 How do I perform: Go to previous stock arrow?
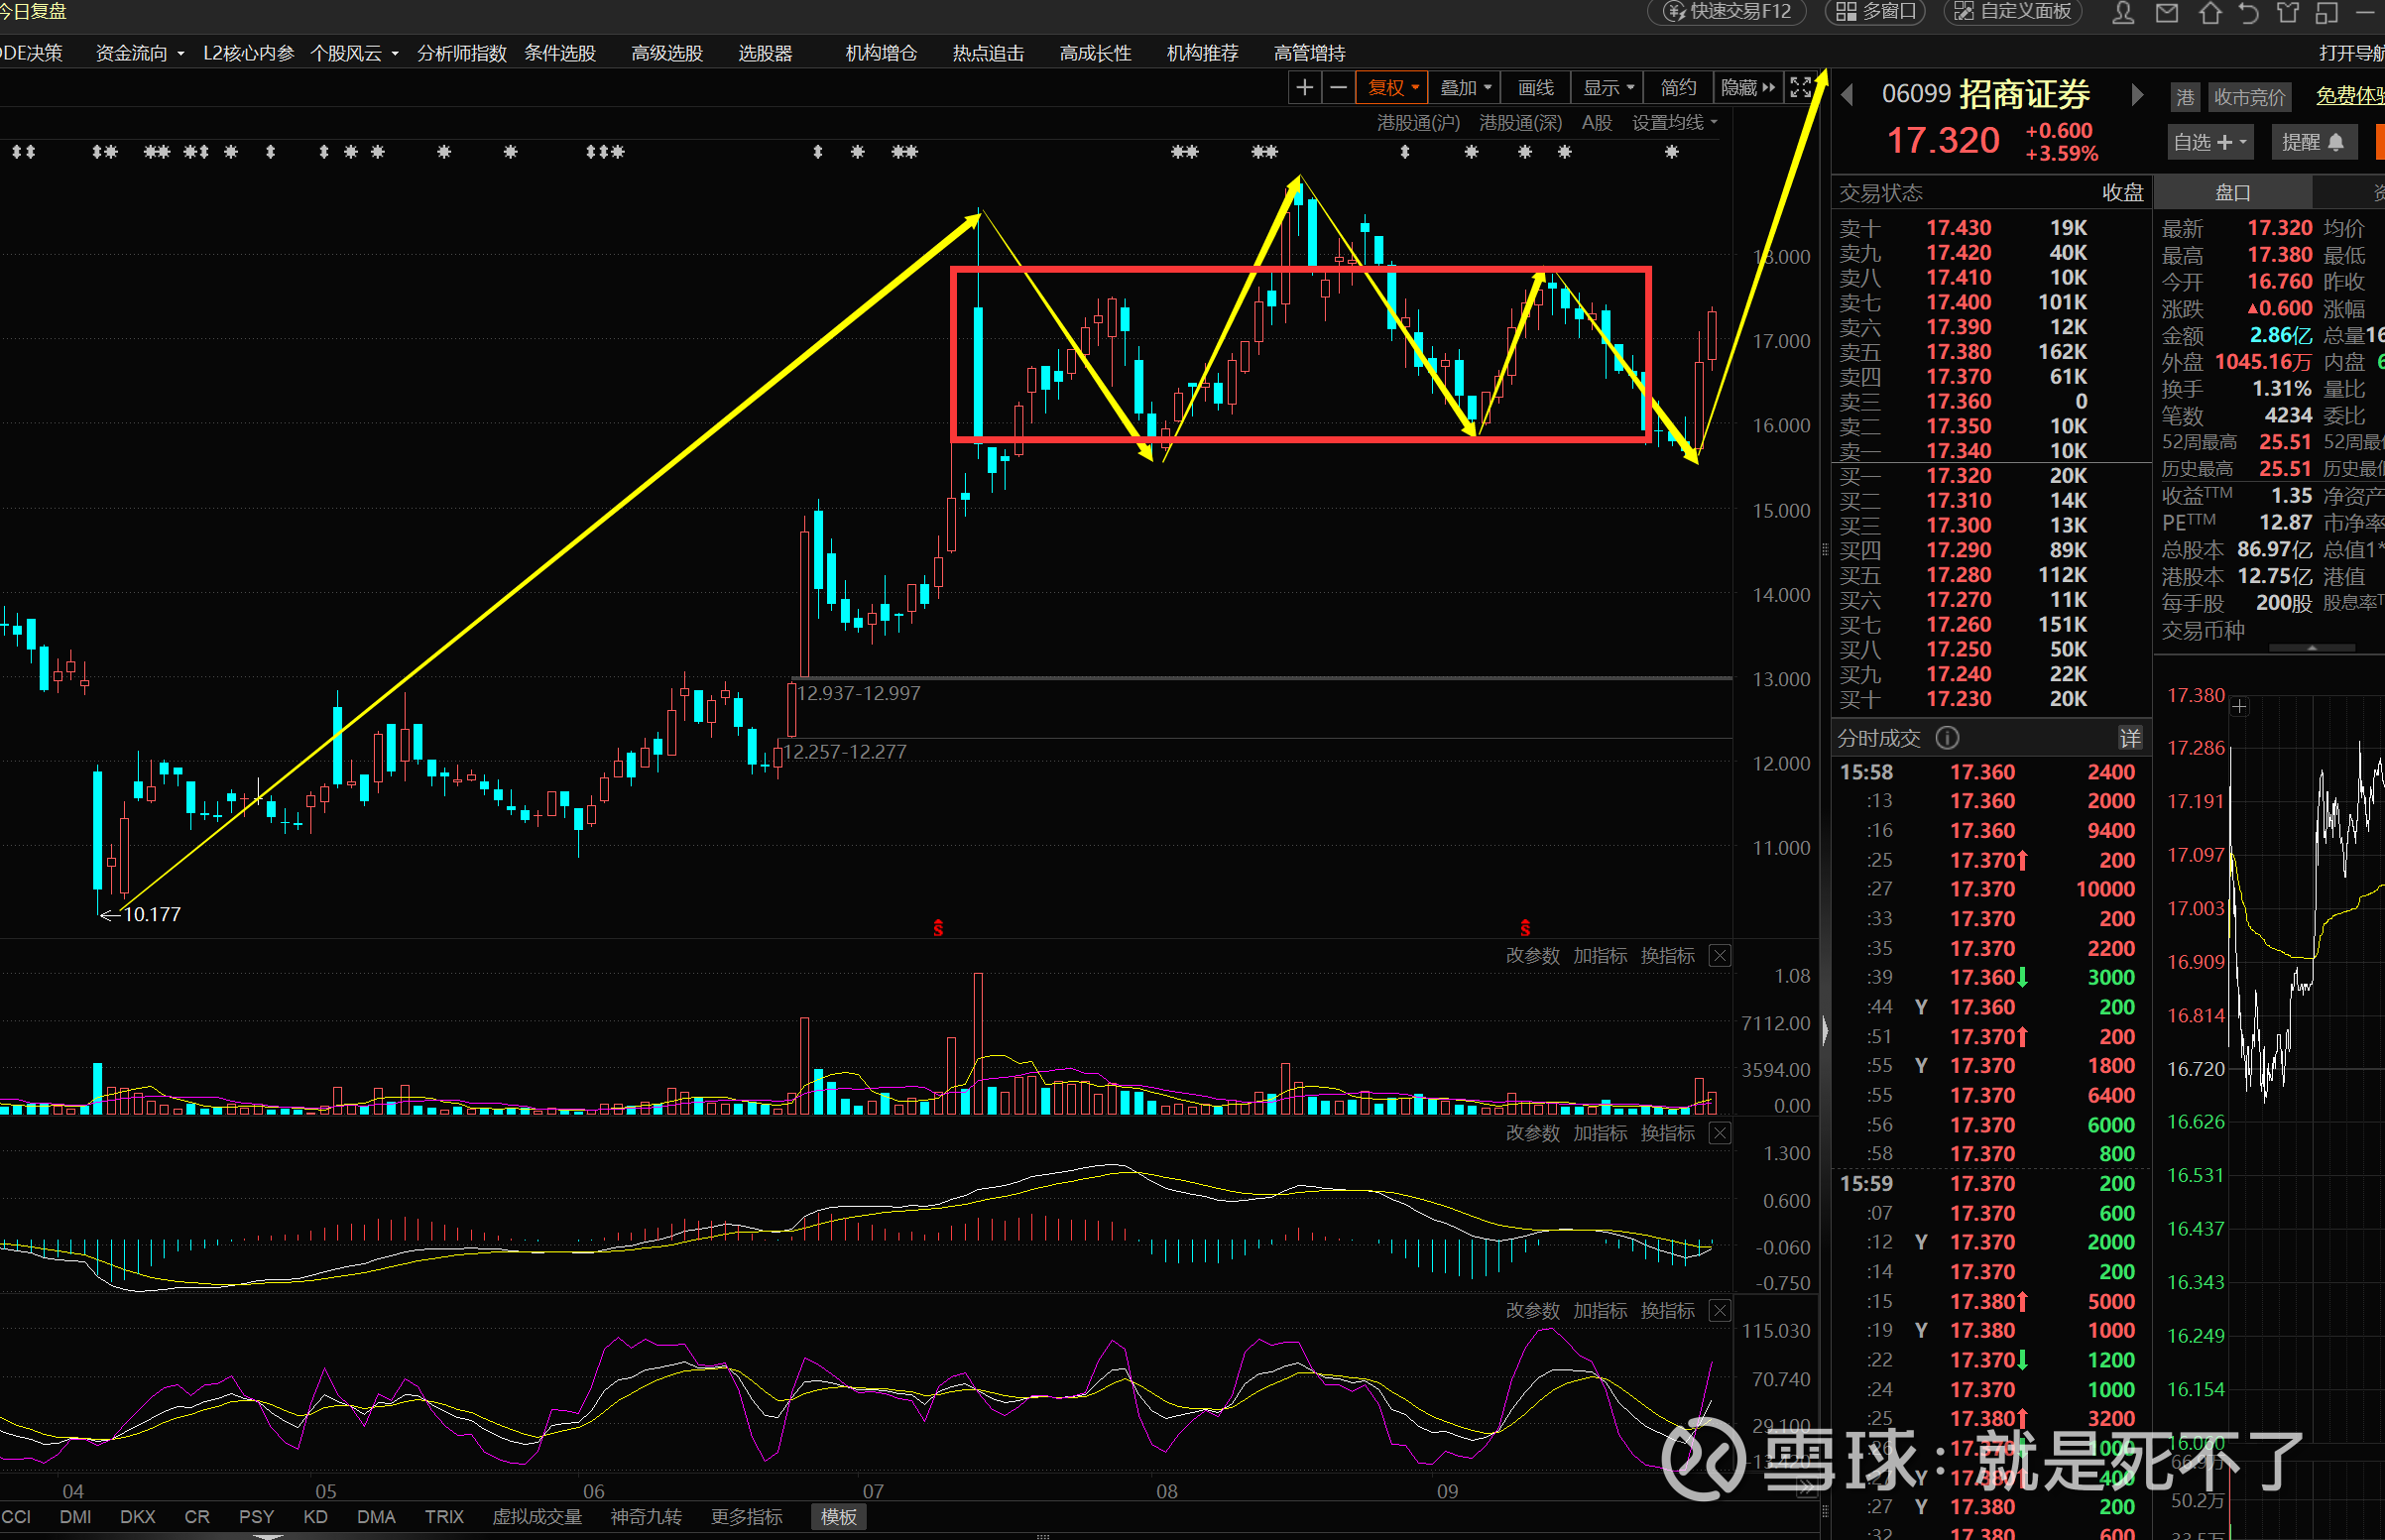tap(1847, 95)
